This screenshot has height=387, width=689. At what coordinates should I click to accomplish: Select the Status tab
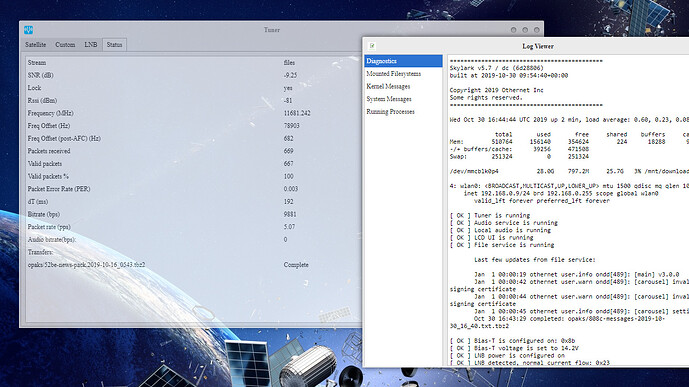(114, 45)
